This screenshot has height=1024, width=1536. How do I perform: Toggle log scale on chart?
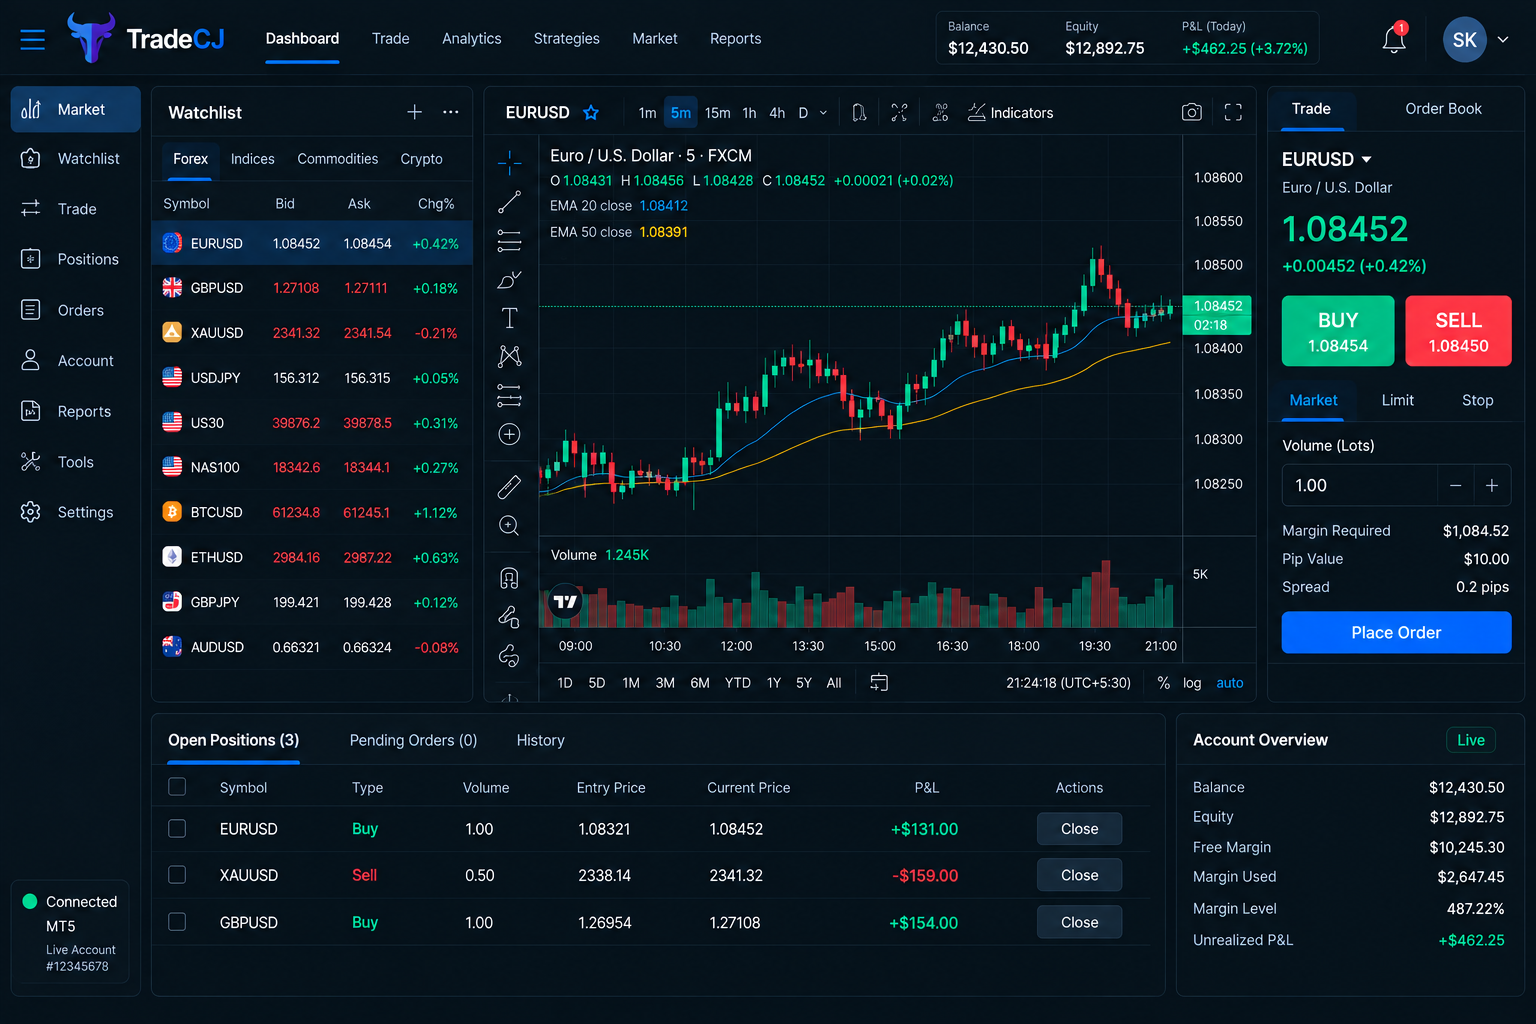pos(1192,683)
